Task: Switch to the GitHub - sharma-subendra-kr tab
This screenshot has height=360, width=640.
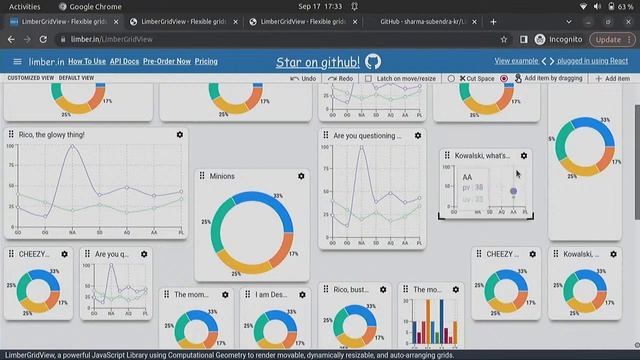Action: click(422, 22)
